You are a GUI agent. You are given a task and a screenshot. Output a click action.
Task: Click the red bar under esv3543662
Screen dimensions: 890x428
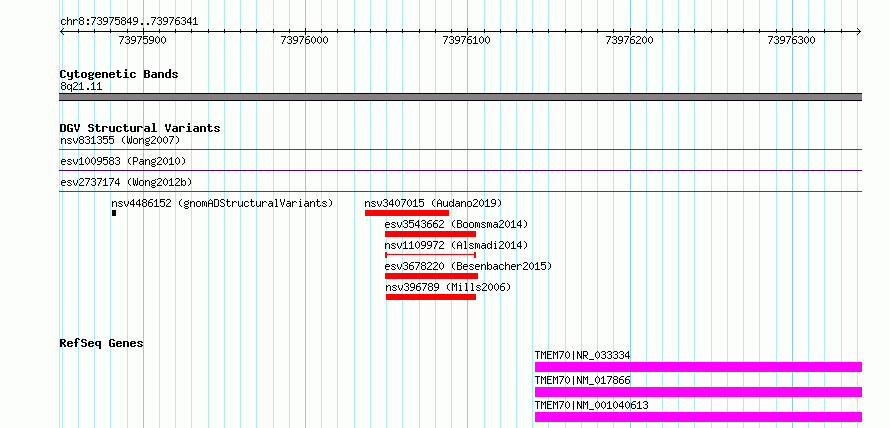[430, 234]
